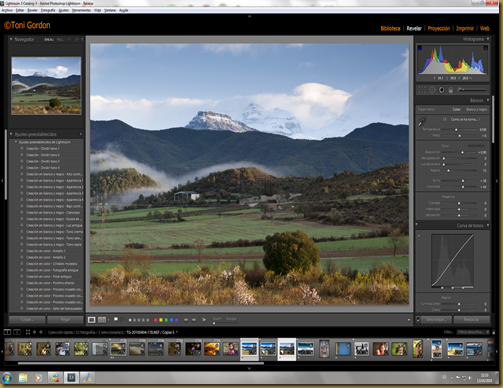Open the Archivo menu
This screenshot has height=388, width=503.
pos(7,10)
